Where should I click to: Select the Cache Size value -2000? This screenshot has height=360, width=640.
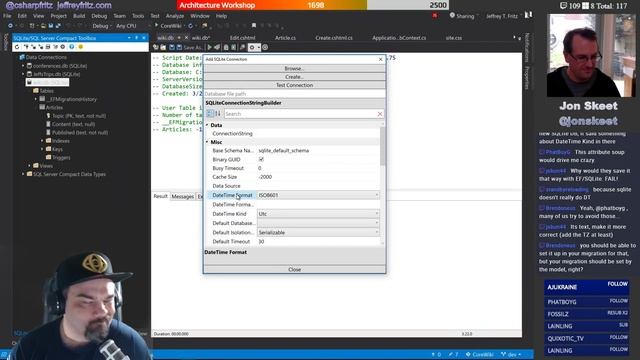pos(265,177)
